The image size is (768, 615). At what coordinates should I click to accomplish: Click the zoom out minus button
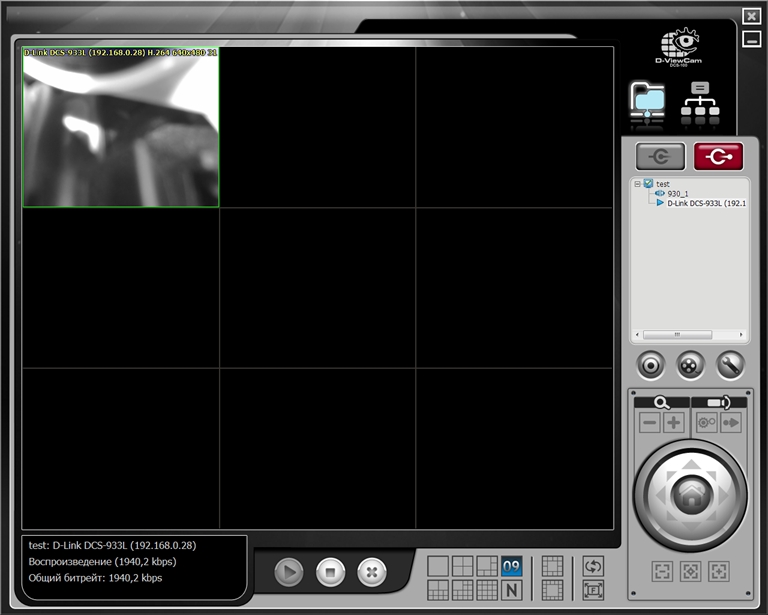pyautogui.click(x=650, y=423)
